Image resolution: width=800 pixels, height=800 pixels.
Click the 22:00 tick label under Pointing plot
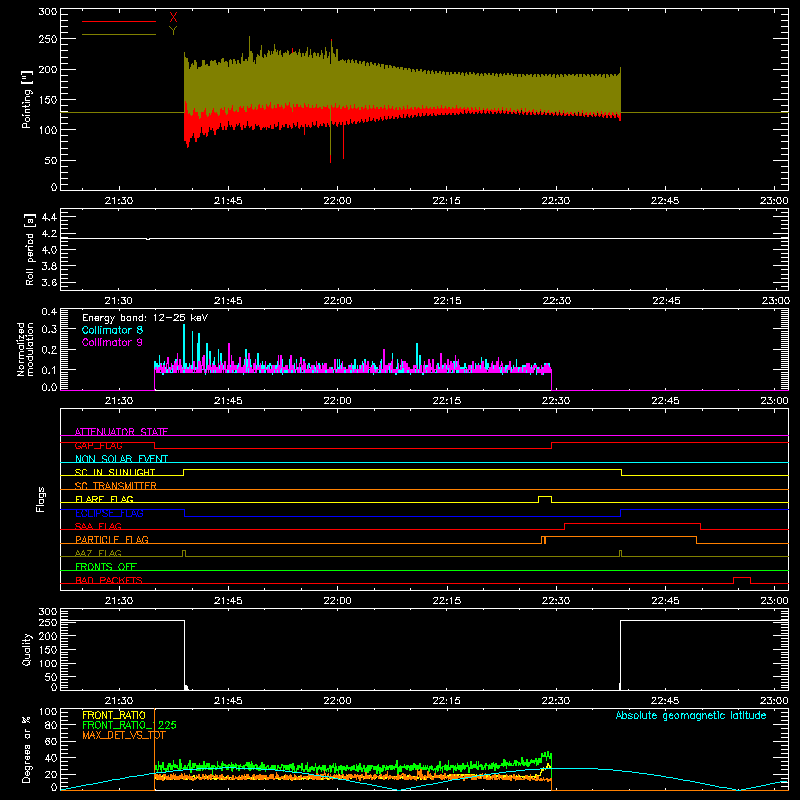point(337,201)
